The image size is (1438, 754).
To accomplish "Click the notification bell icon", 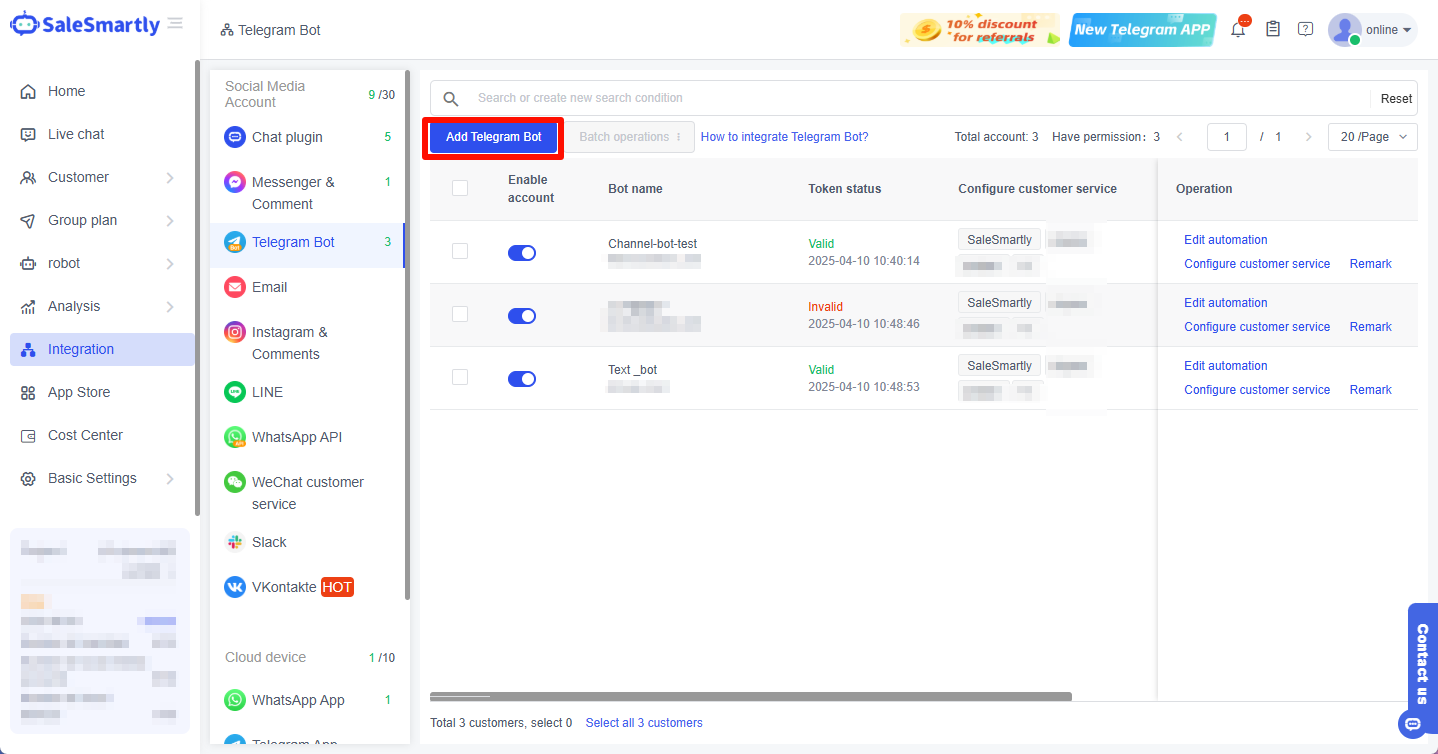I will [1238, 30].
